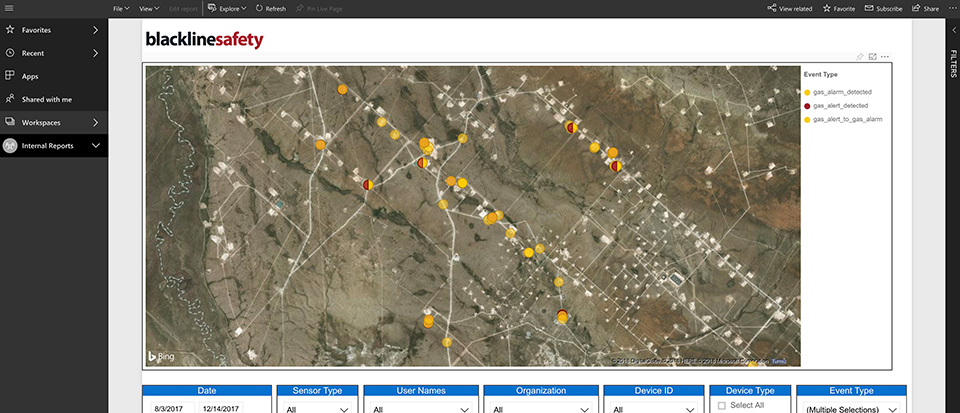Tick the Select All device type checkbox
960x413 pixels.
coord(720,405)
